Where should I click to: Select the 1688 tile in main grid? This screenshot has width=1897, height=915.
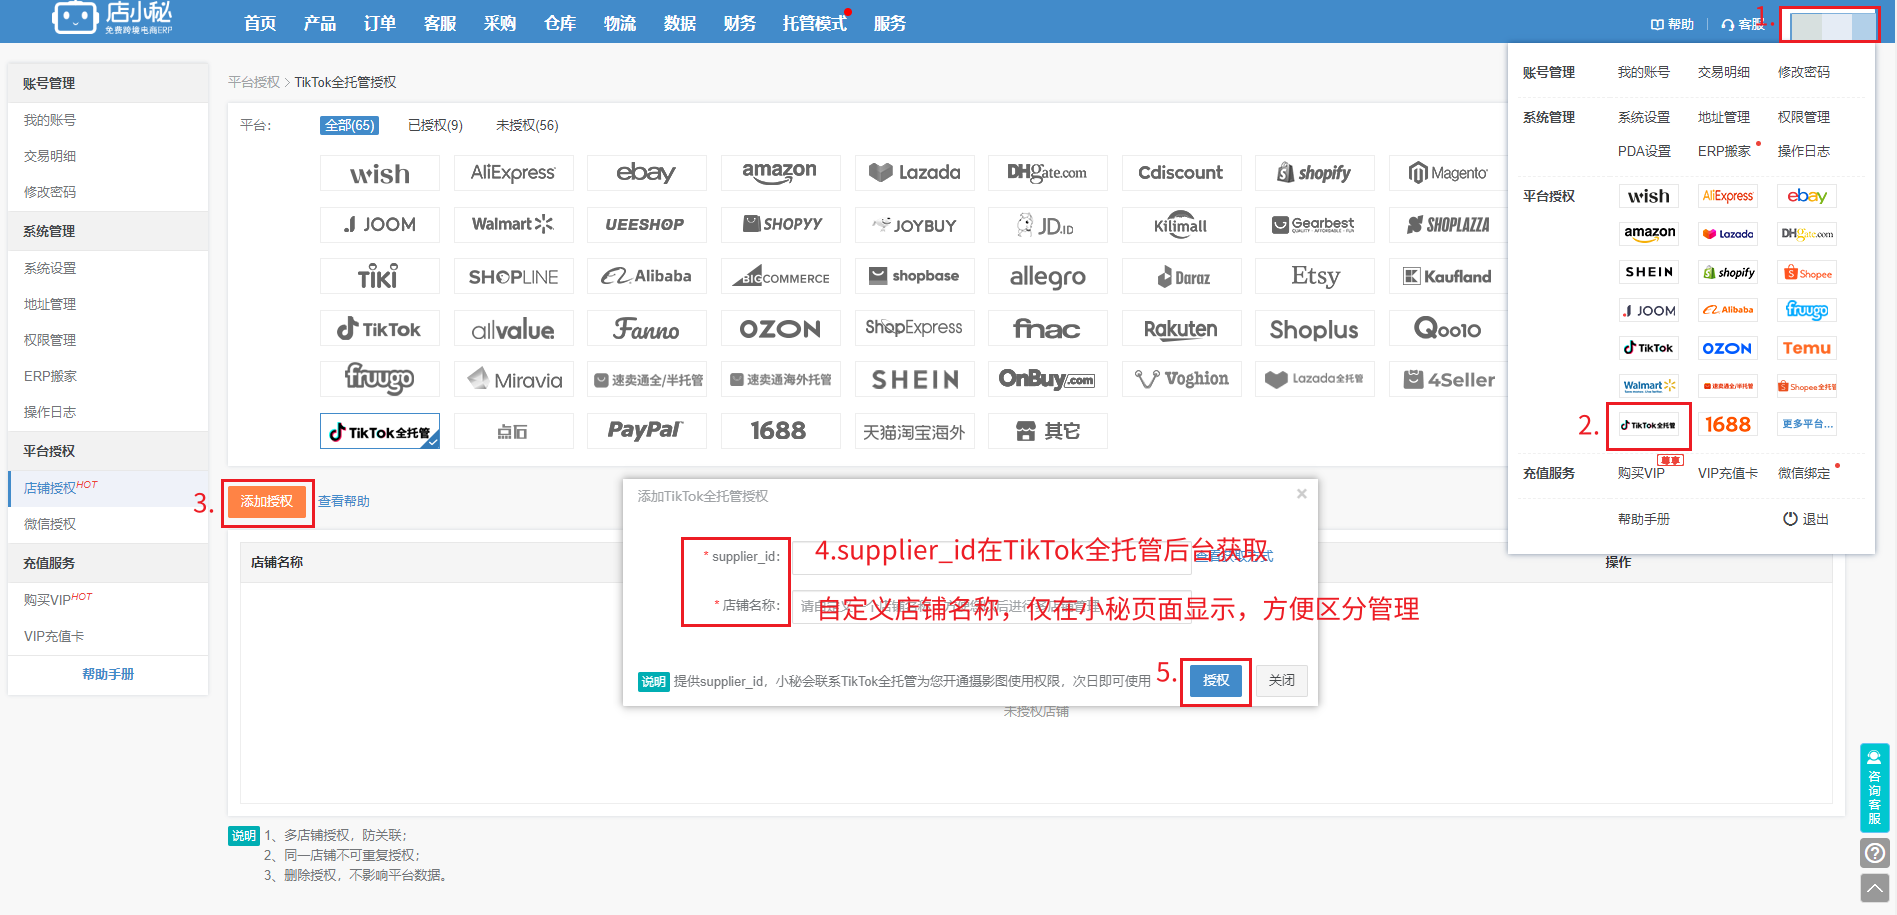click(780, 431)
